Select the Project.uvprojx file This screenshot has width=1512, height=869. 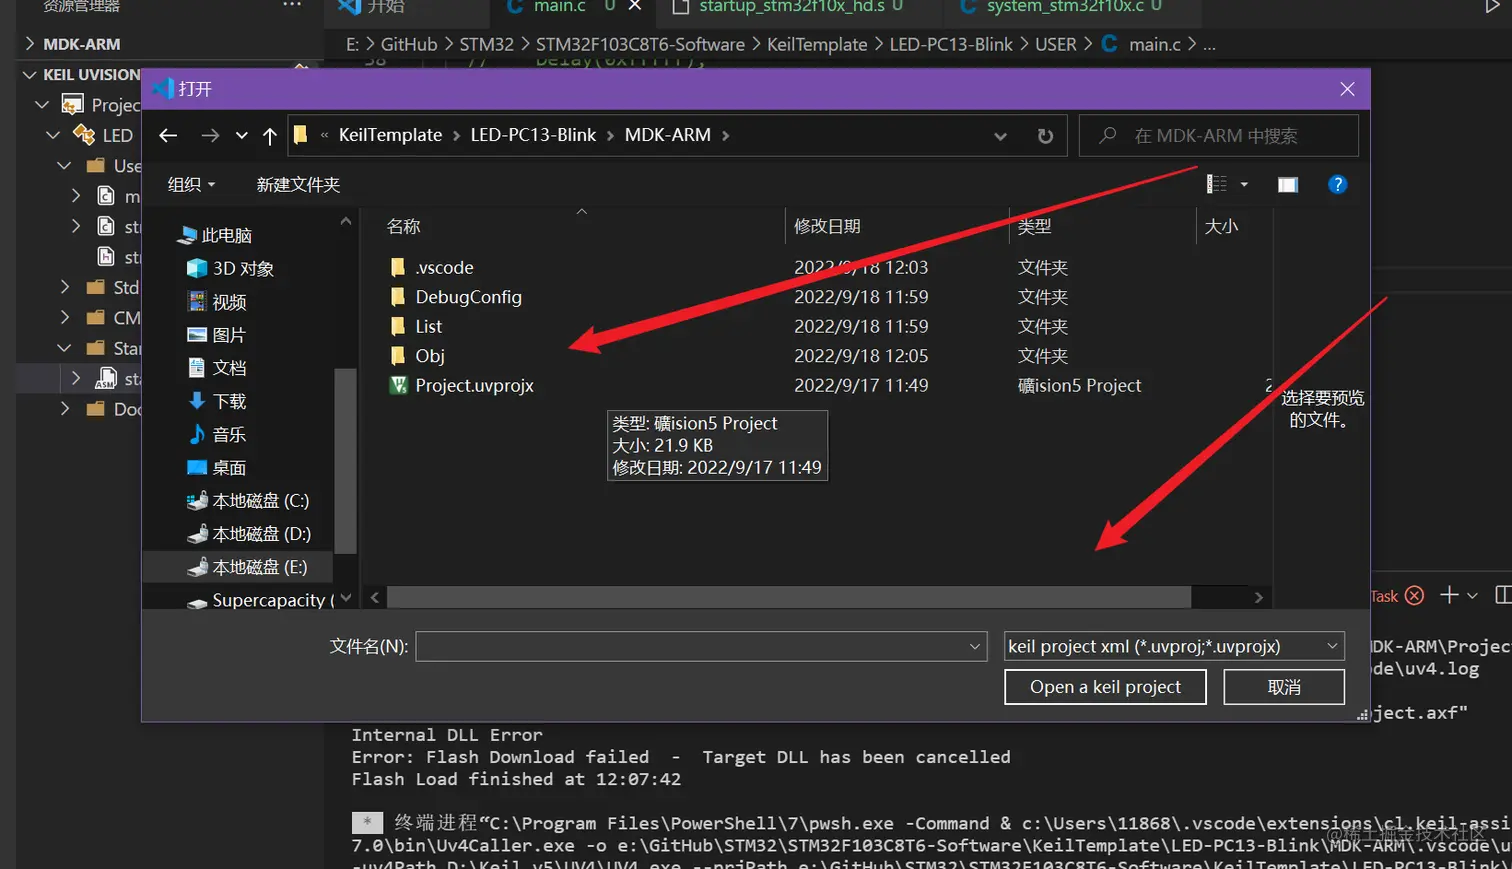pos(474,385)
